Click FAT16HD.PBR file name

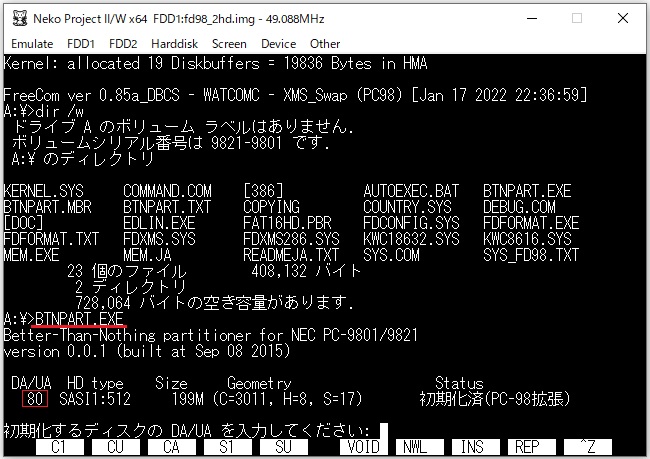[x=287, y=223]
